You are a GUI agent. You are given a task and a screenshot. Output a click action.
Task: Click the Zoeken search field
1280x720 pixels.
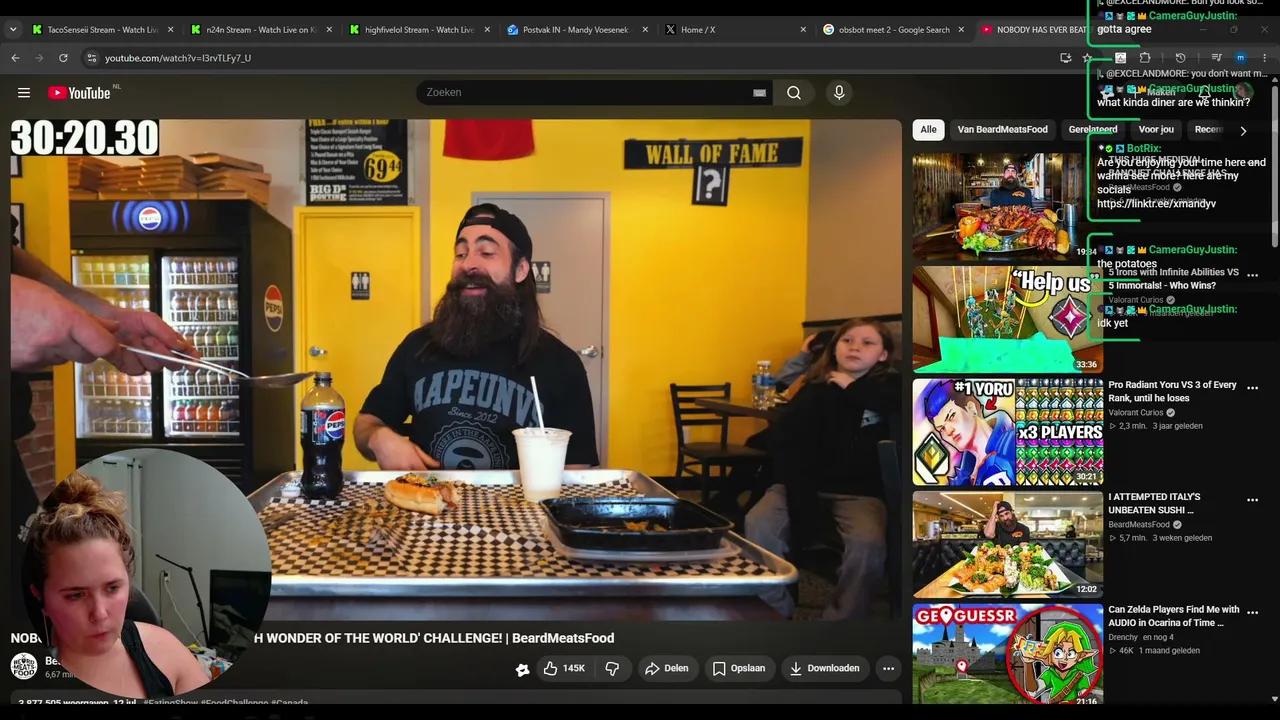tap(595, 93)
